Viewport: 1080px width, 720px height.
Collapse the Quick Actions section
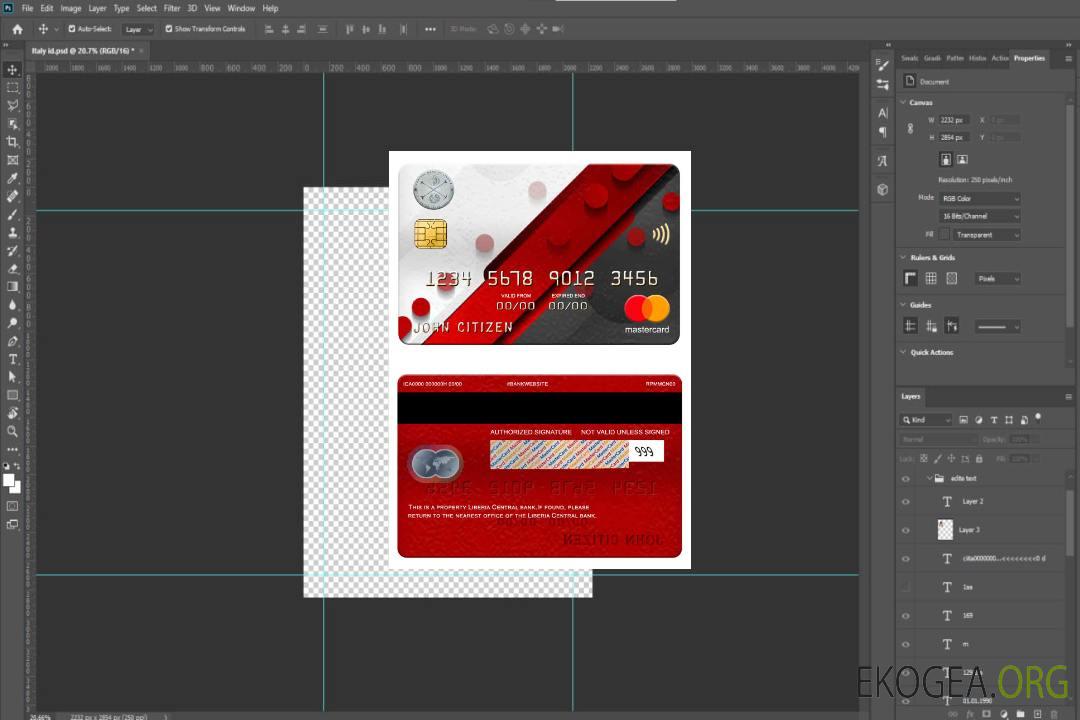click(x=904, y=352)
